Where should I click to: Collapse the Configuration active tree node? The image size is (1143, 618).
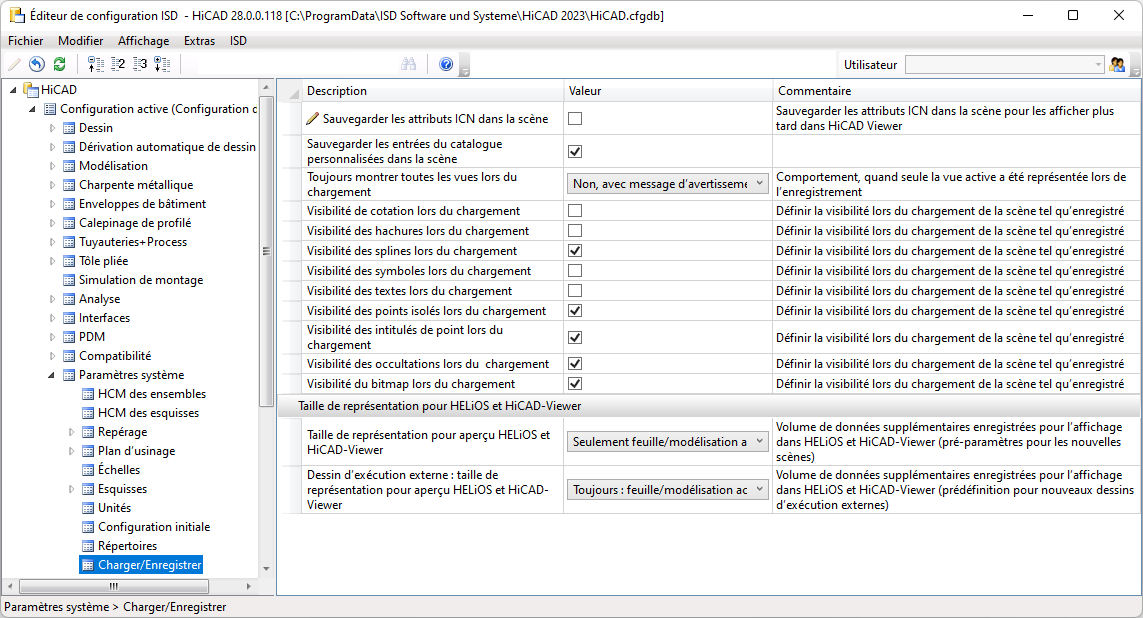tap(32, 109)
